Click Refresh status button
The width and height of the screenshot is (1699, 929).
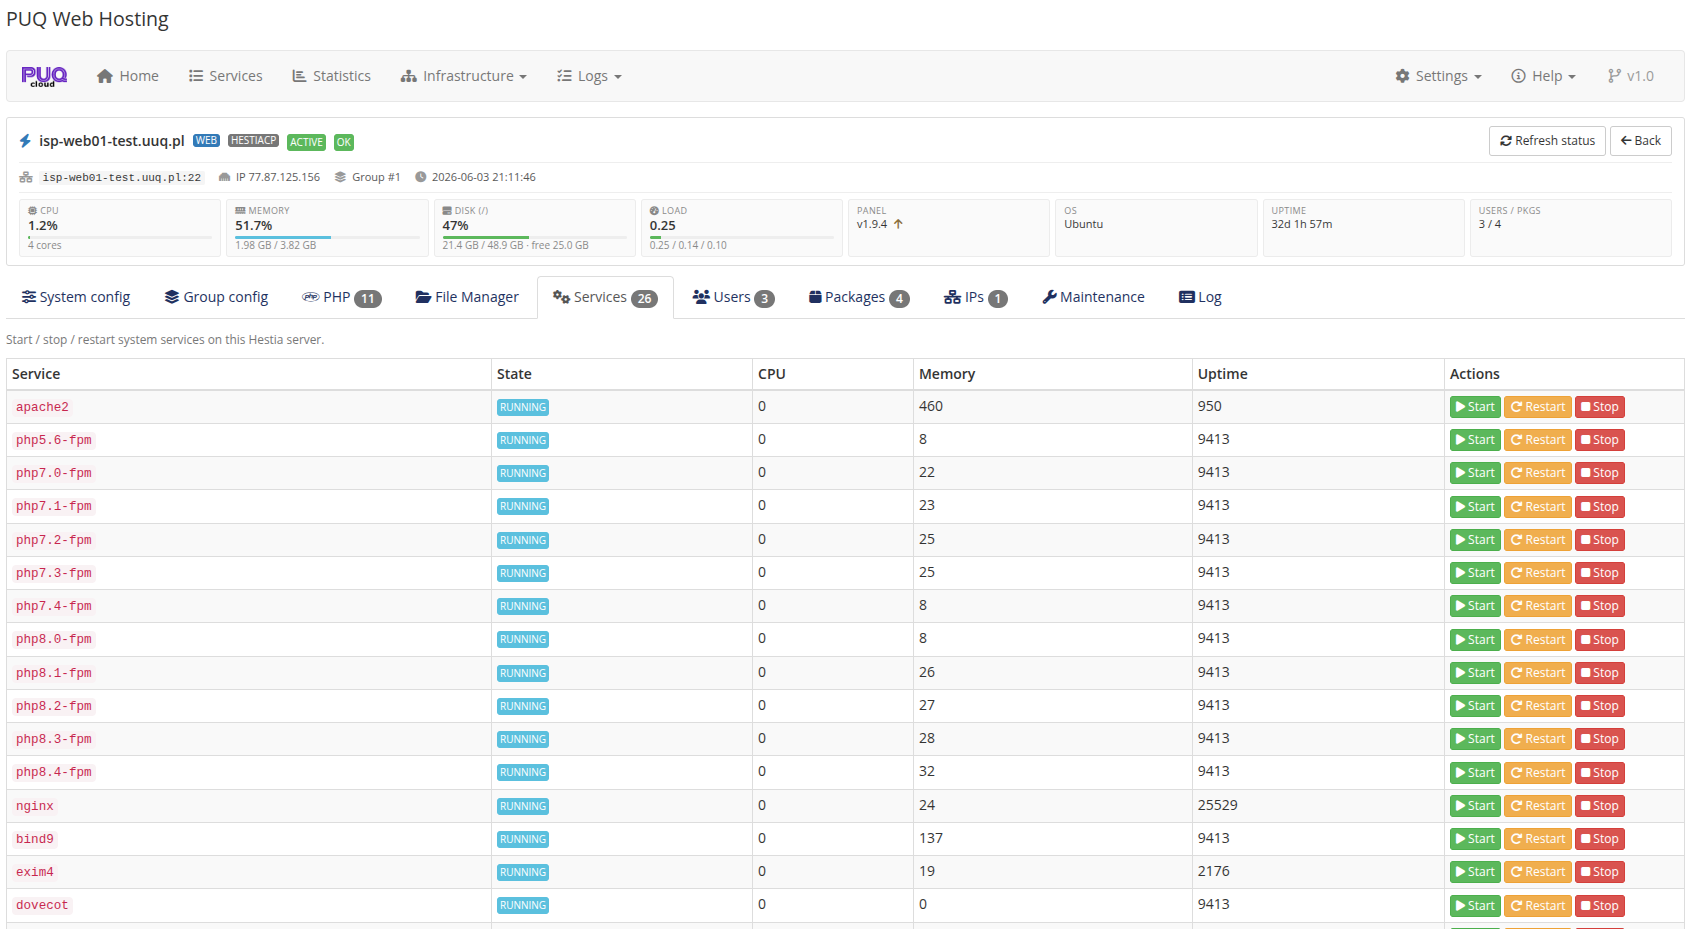[x=1547, y=141]
